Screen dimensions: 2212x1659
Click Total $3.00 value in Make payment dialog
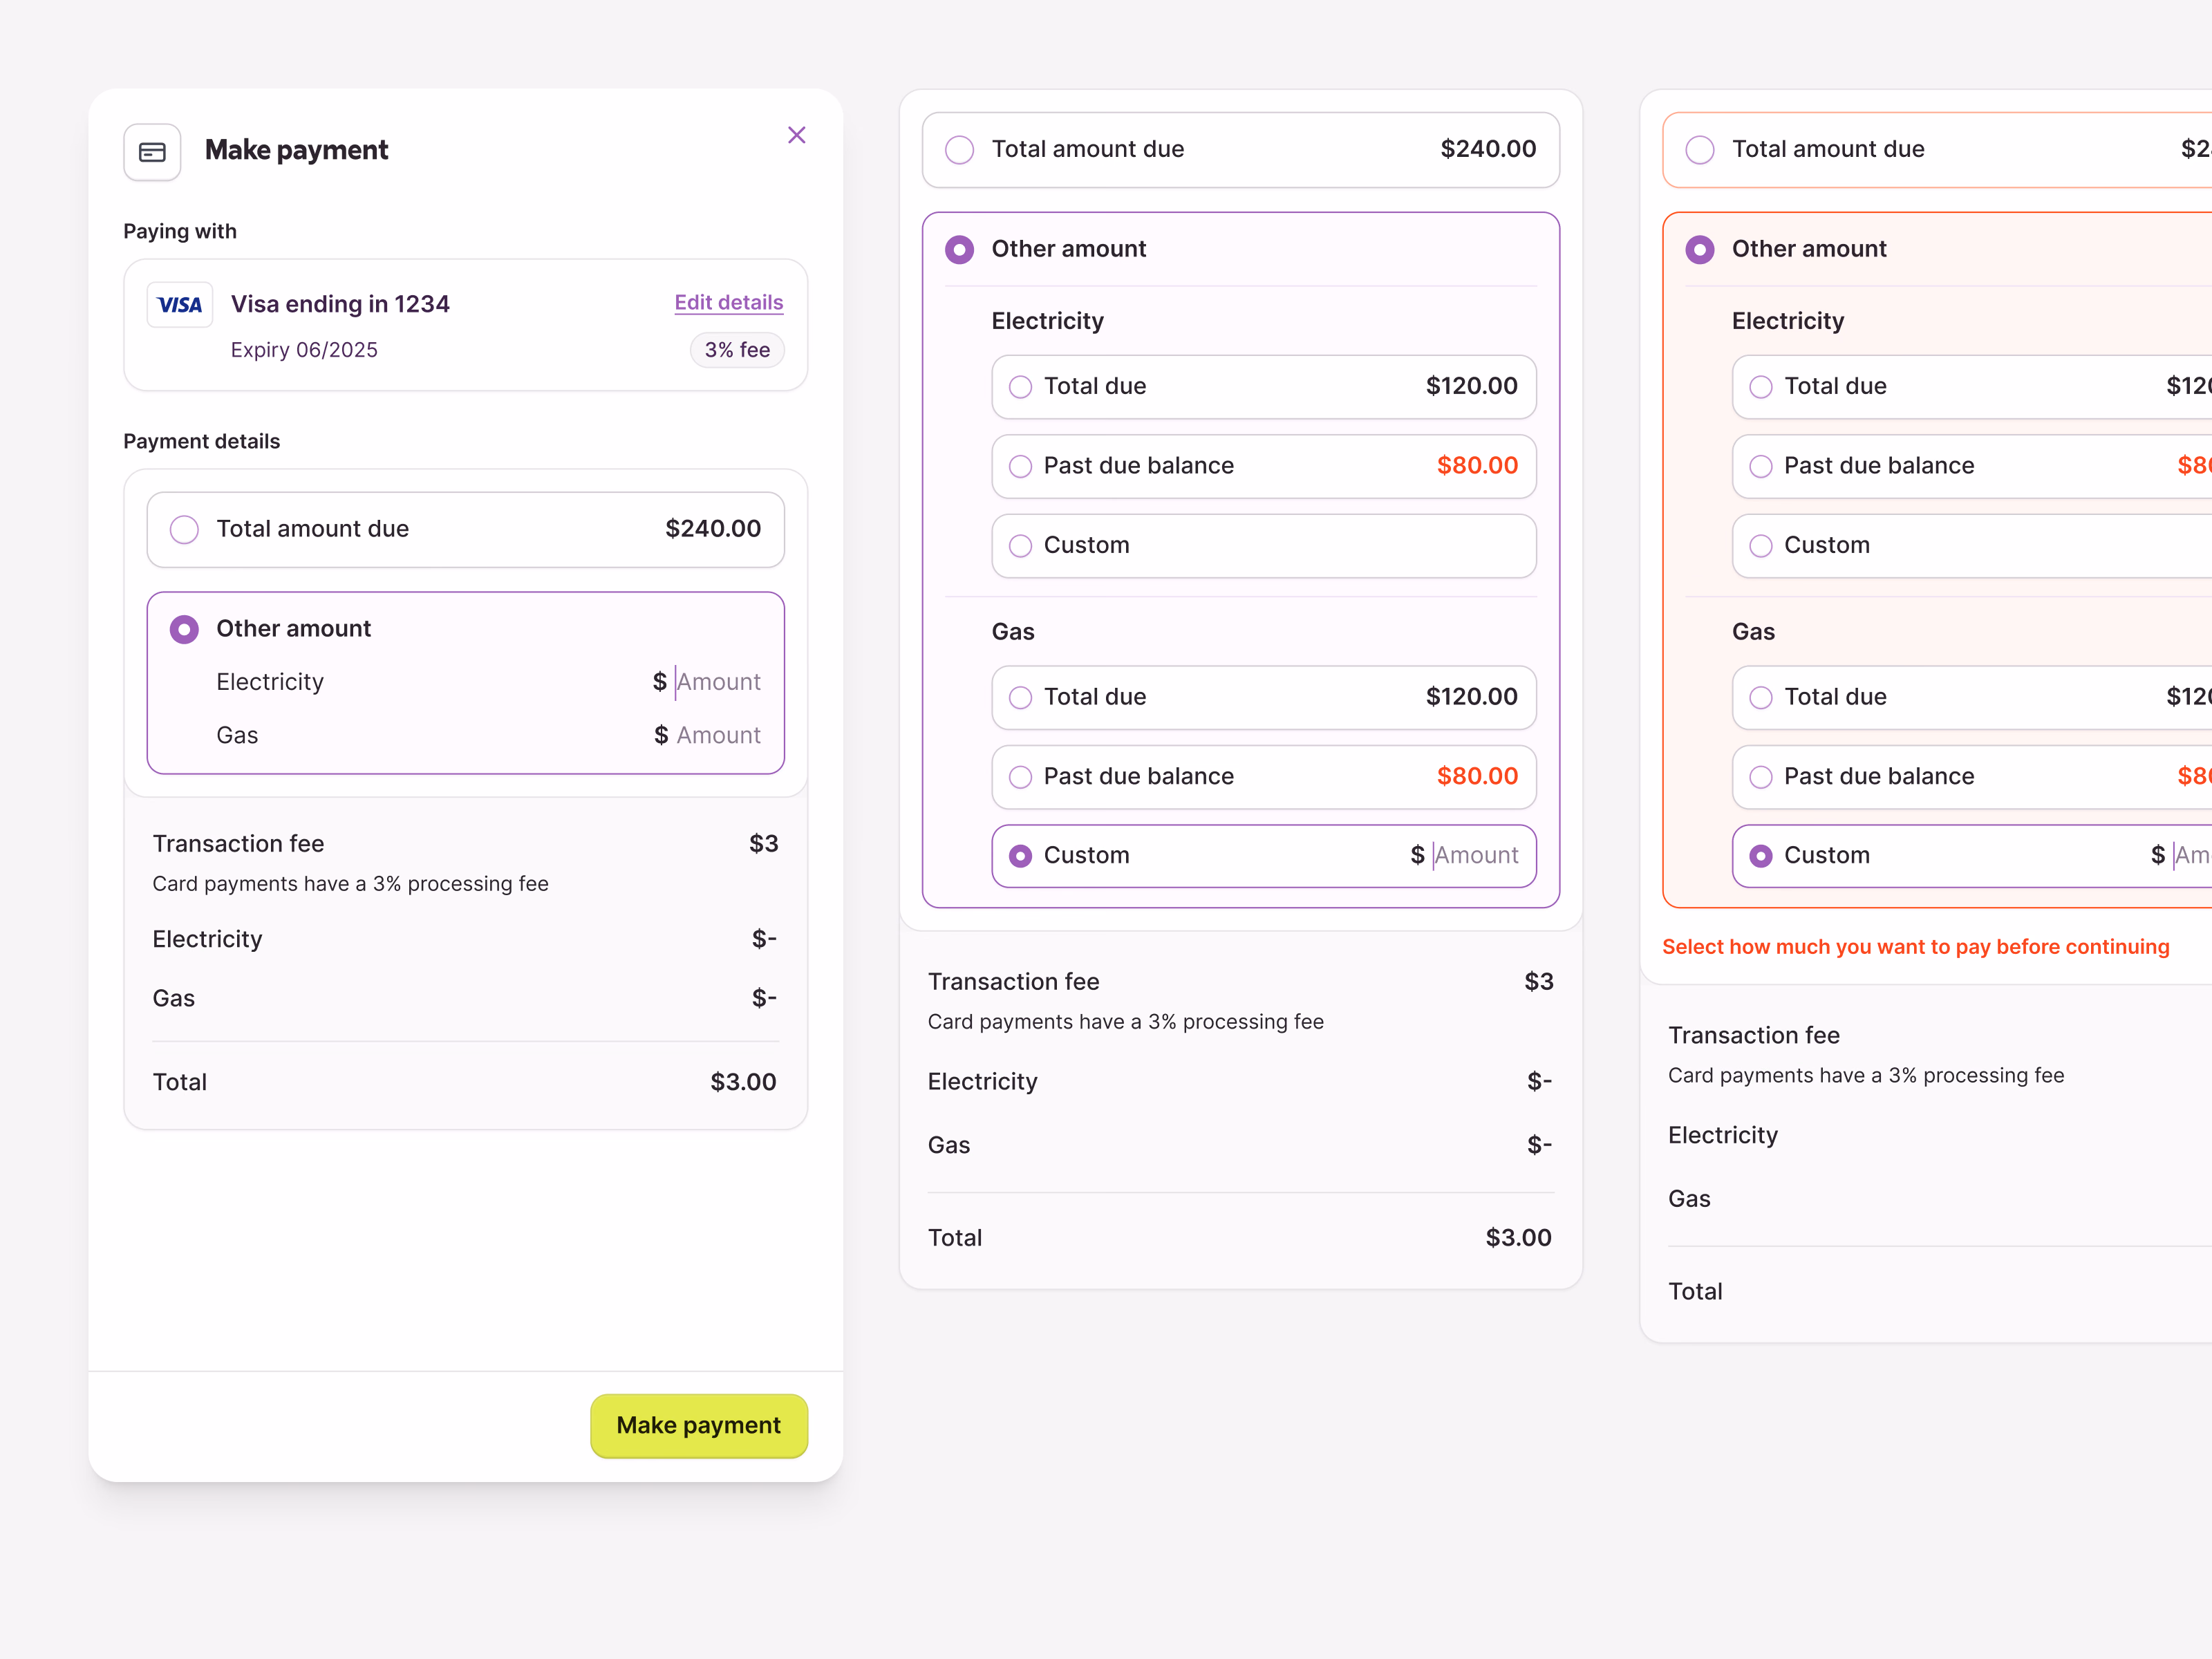pos(743,1082)
